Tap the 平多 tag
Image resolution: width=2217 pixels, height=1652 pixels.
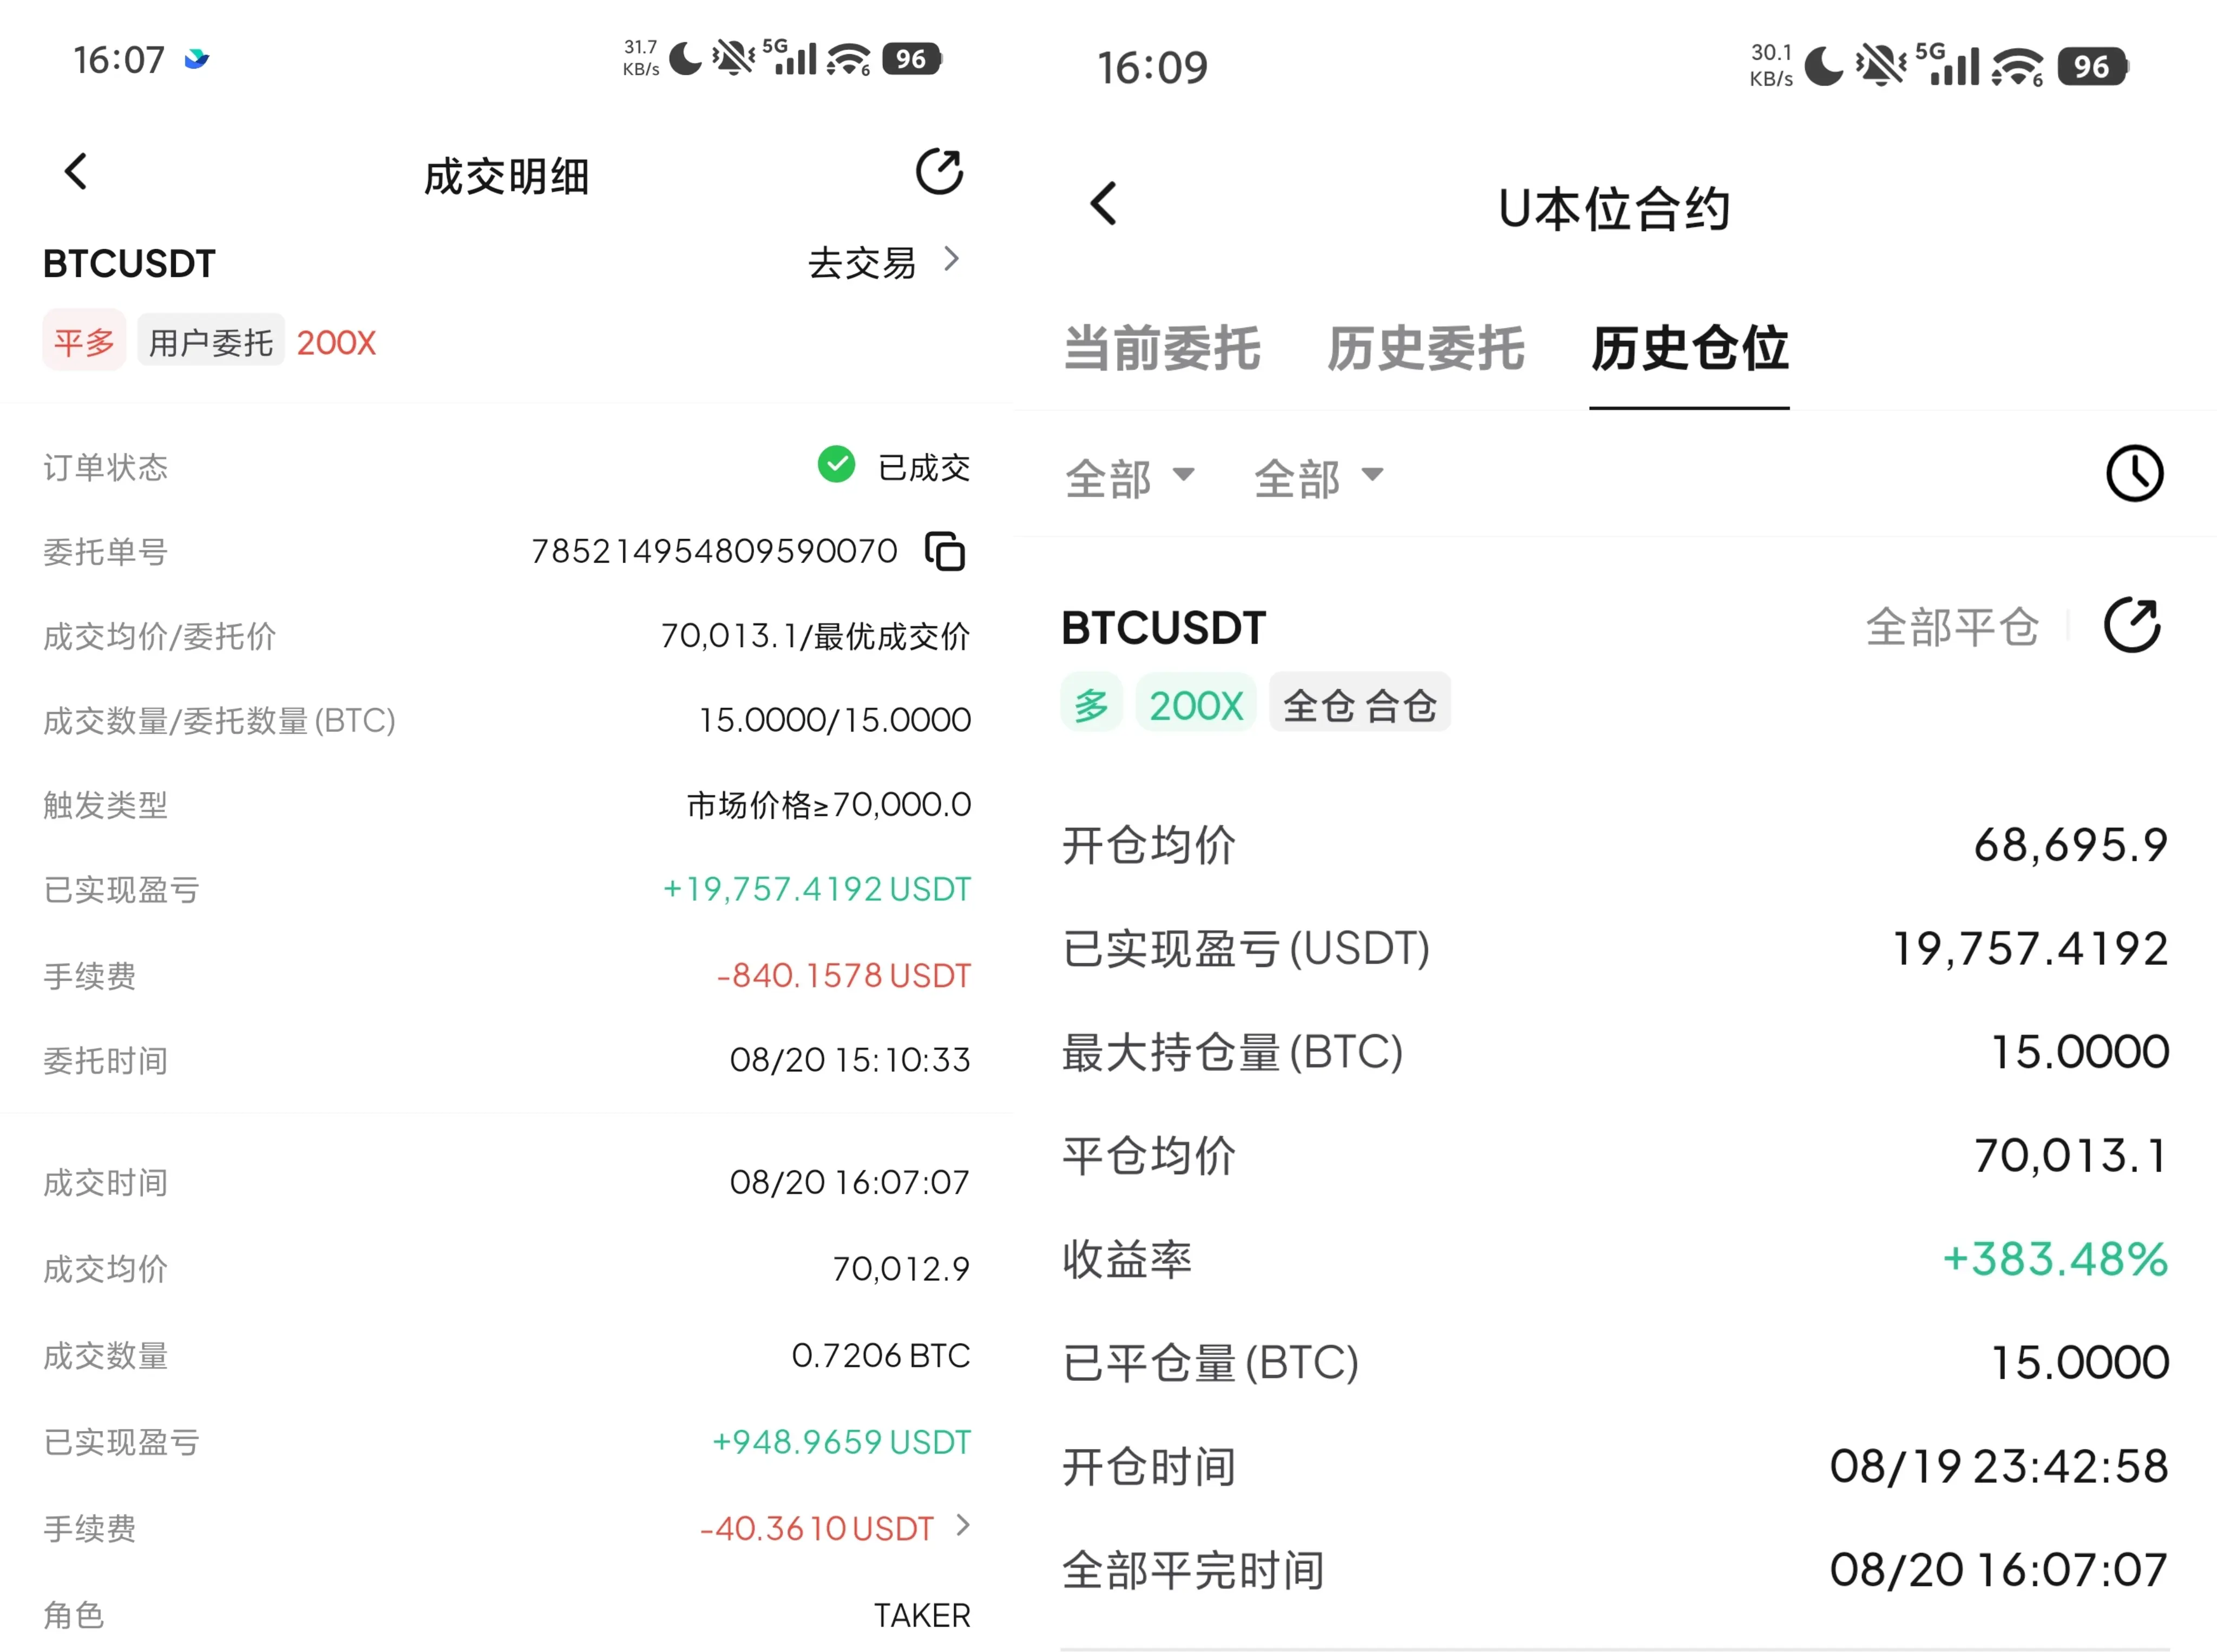pyautogui.click(x=84, y=341)
